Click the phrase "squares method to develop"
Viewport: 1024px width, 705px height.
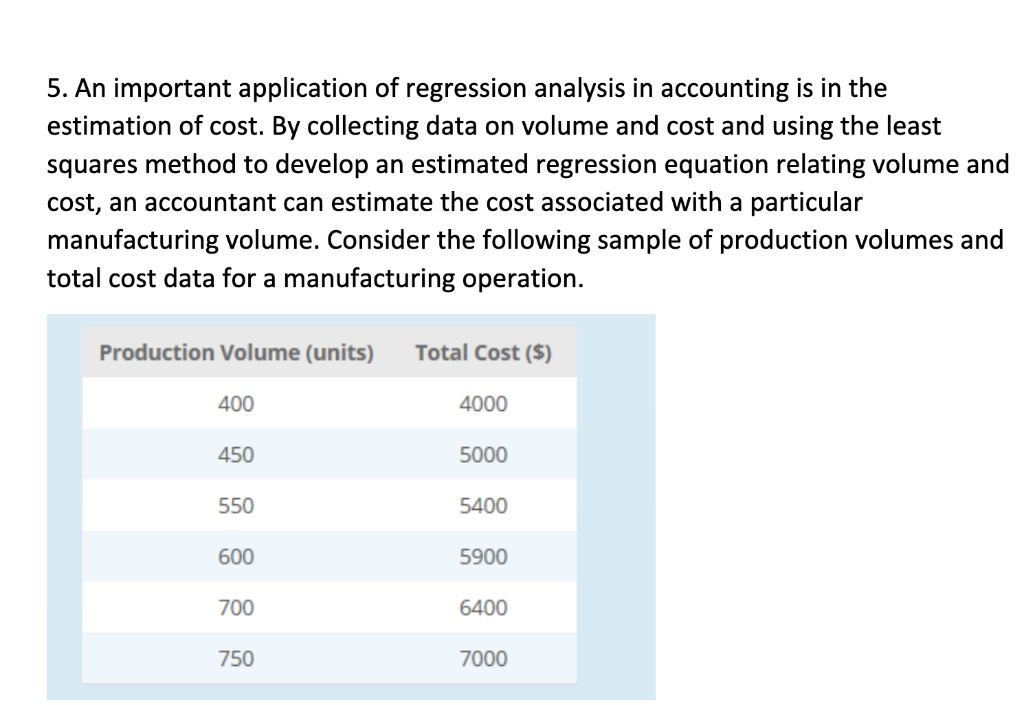(x=208, y=165)
